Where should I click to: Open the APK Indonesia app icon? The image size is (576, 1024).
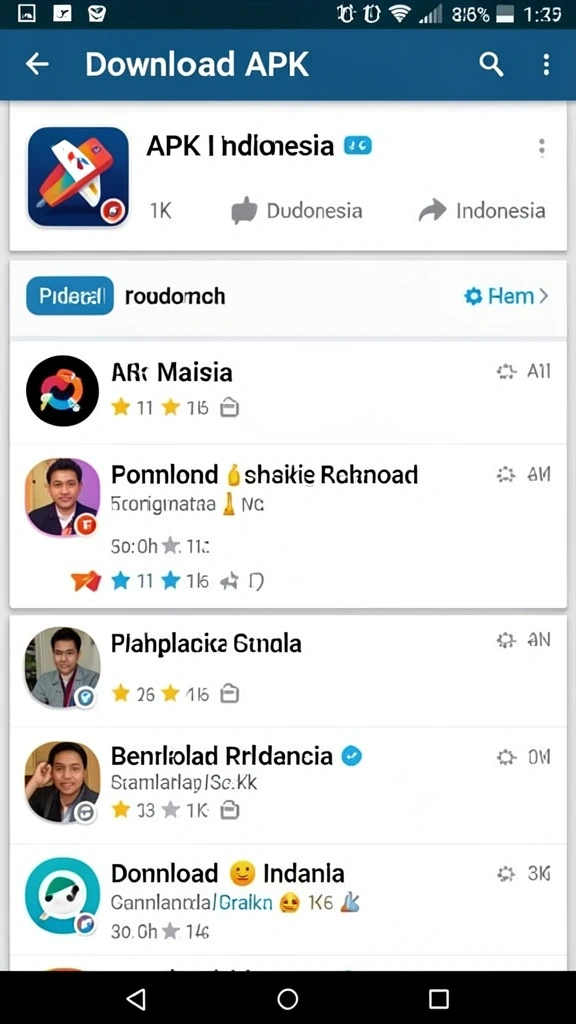click(x=78, y=176)
